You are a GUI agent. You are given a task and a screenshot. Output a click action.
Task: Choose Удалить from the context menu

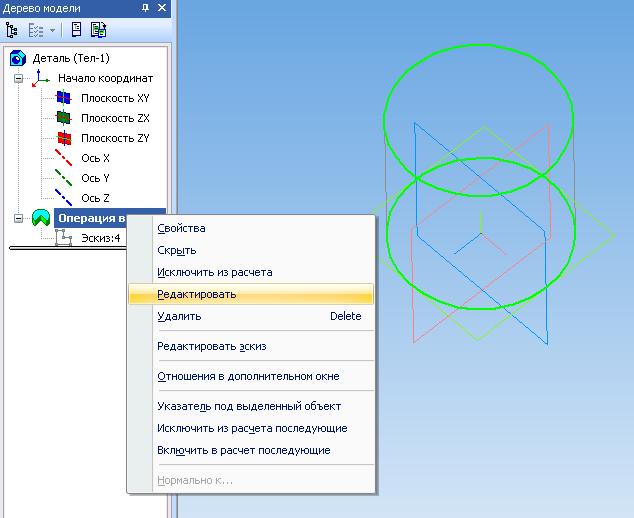pyautogui.click(x=251, y=316)
